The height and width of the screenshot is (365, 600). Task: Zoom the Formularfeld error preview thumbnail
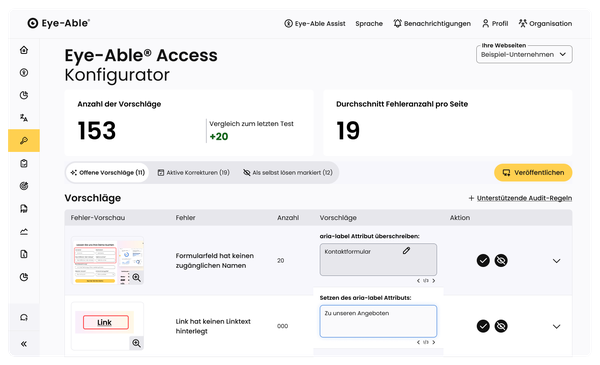[x=136, y=277]
